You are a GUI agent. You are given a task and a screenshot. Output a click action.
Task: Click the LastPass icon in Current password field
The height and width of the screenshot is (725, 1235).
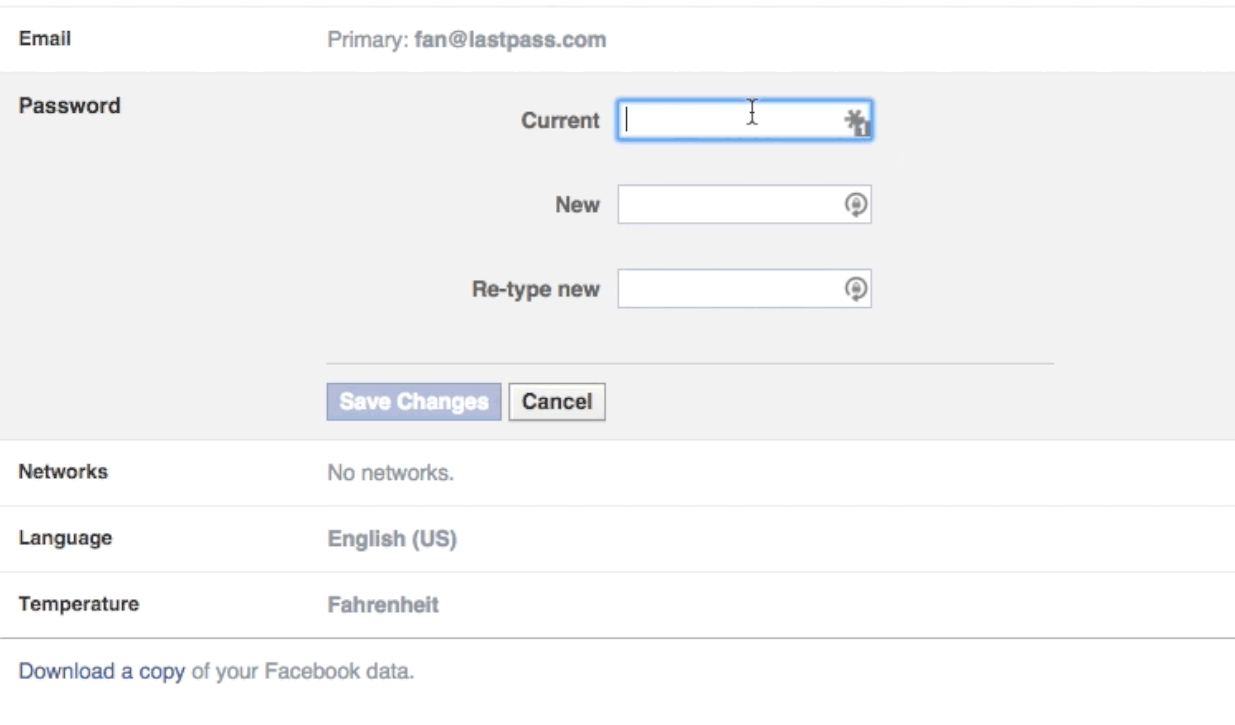point(857,122)
